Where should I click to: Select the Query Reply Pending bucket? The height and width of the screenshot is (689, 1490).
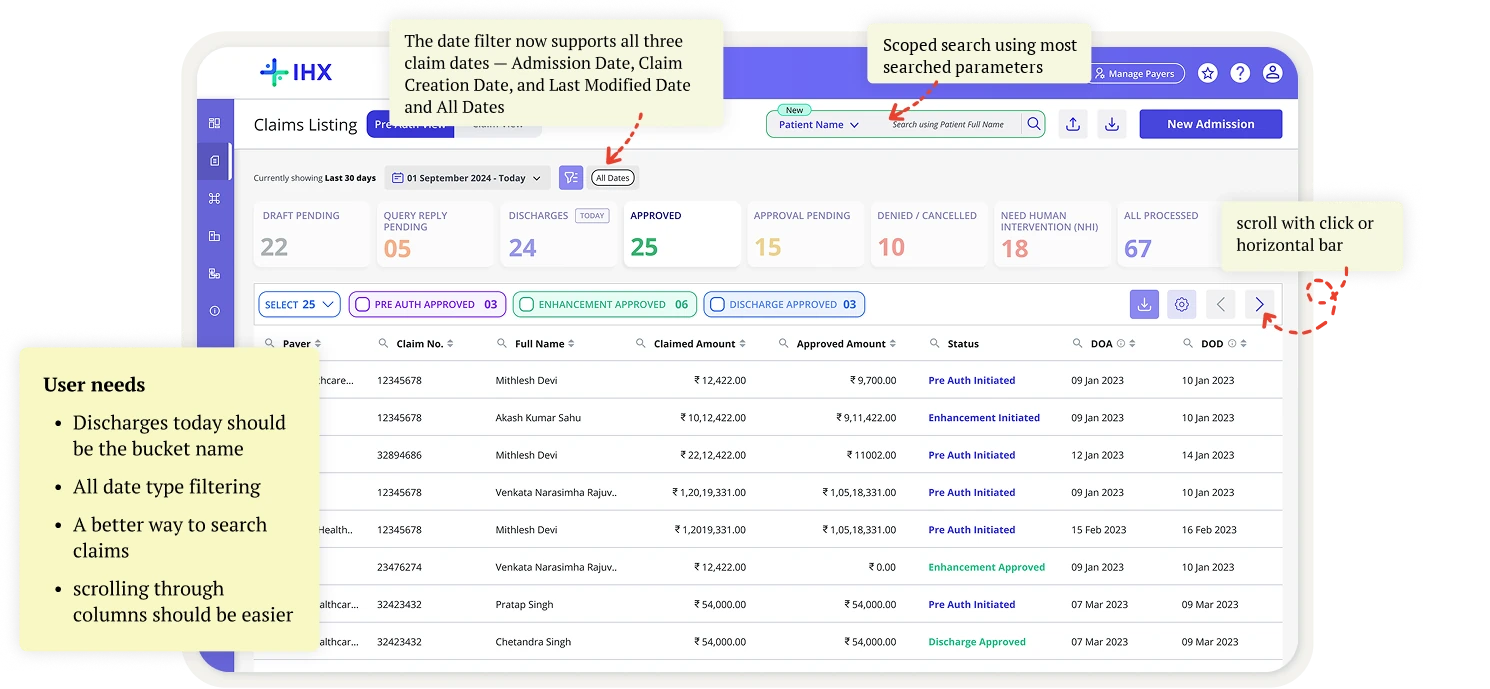[x=436, y=234]
